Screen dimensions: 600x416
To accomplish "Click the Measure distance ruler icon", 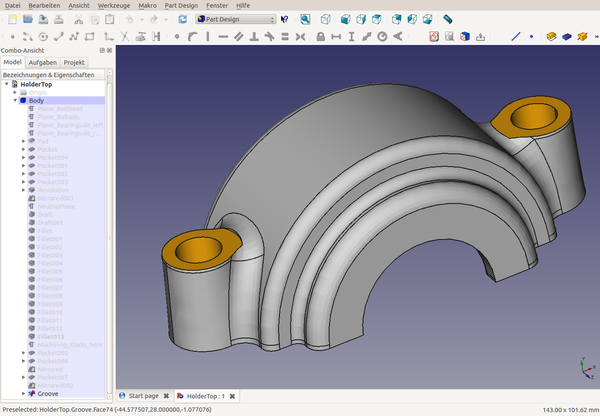I will click(x=448, y=19).
